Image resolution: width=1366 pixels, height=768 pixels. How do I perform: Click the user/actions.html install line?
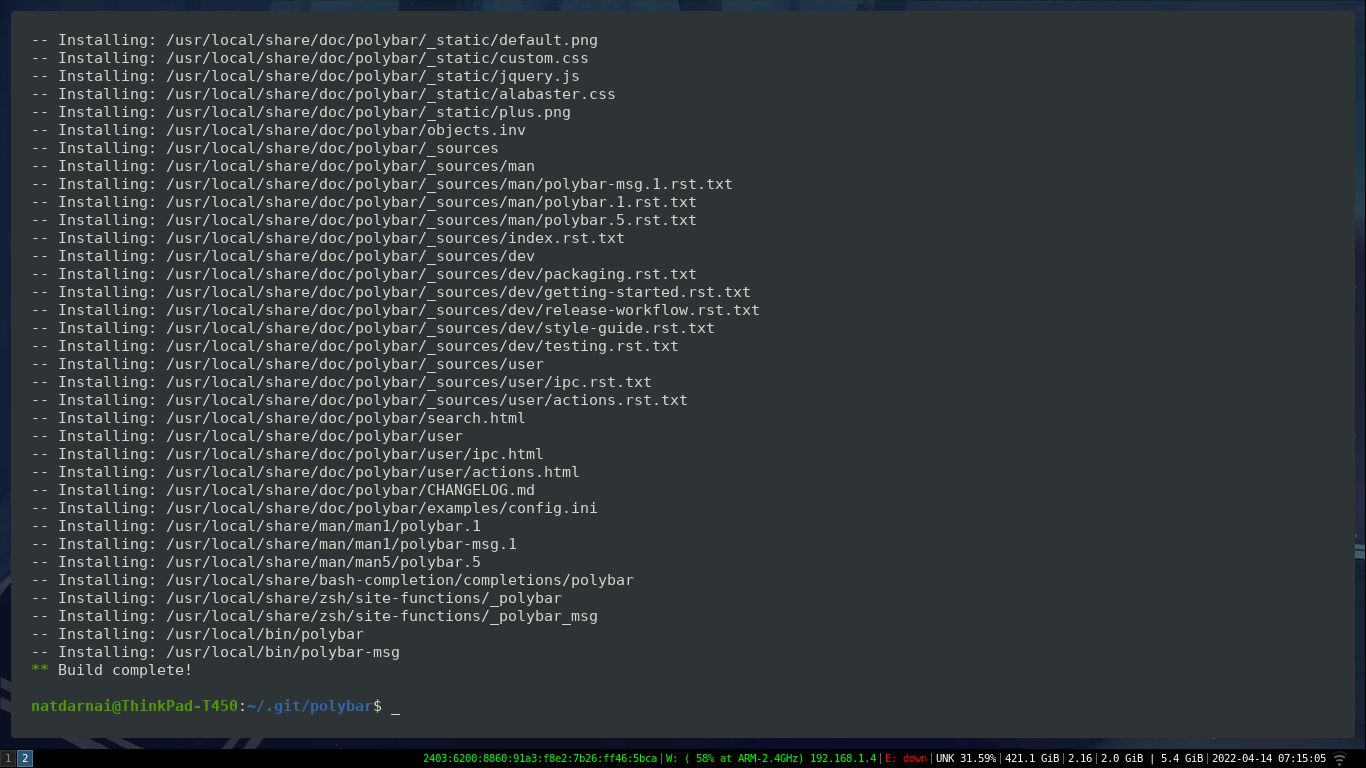[305, 472]
